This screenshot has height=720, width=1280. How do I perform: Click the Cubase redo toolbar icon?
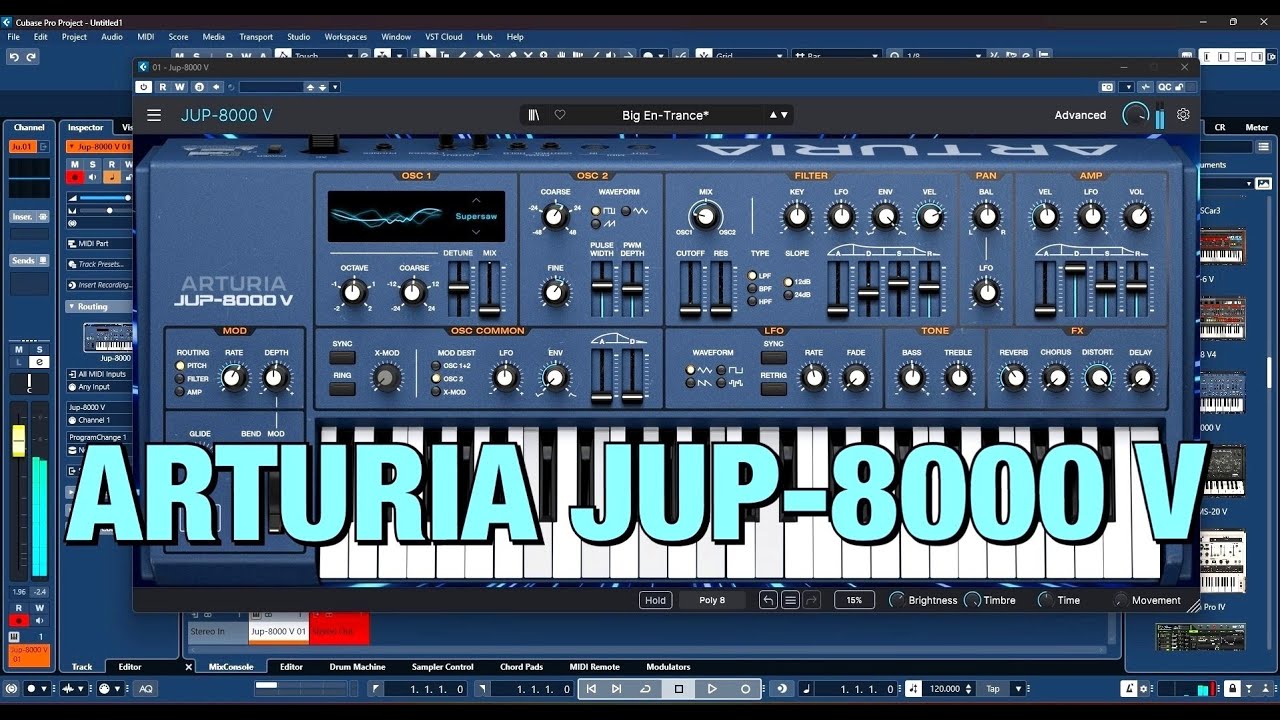[31, 57]
